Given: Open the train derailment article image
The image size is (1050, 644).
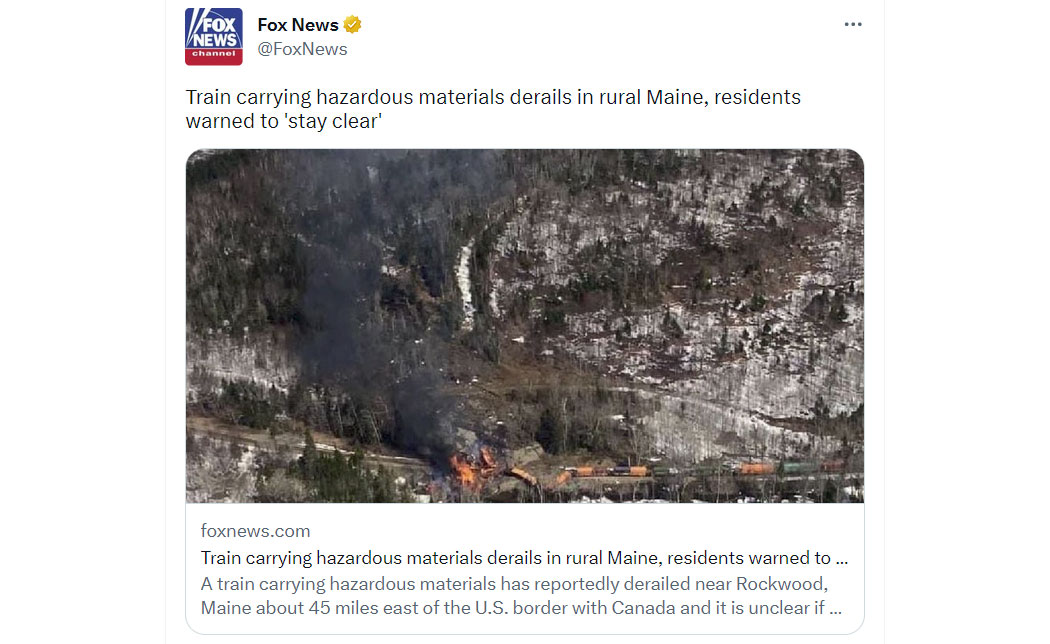Looking at the screenshot, I should [524, 325].
